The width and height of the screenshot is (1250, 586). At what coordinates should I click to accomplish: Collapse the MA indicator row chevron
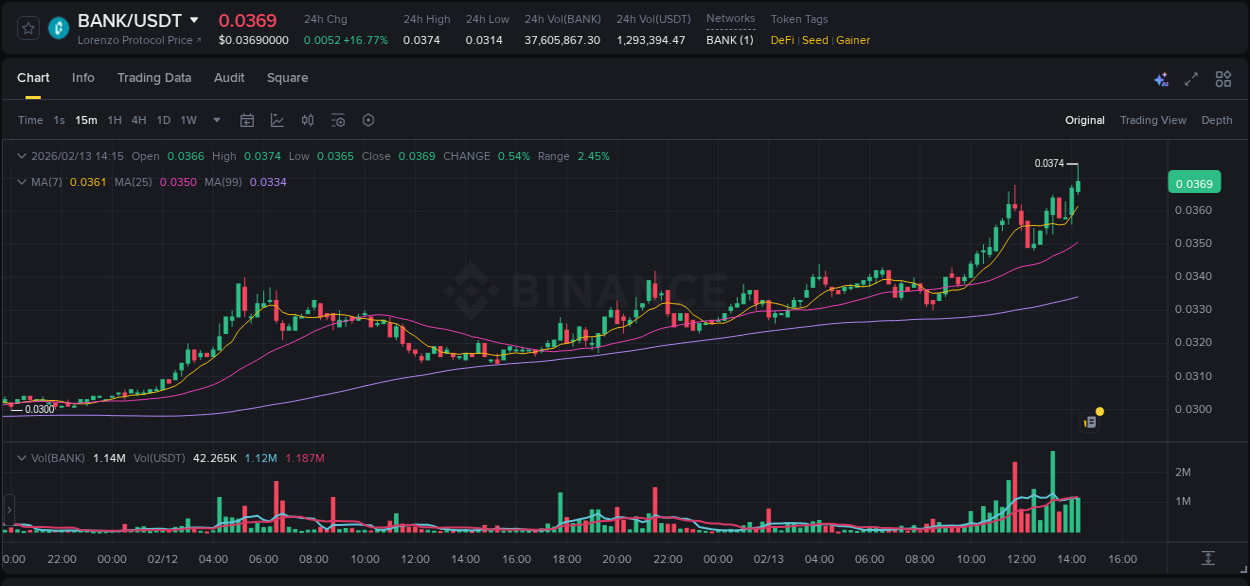point(22,182)
